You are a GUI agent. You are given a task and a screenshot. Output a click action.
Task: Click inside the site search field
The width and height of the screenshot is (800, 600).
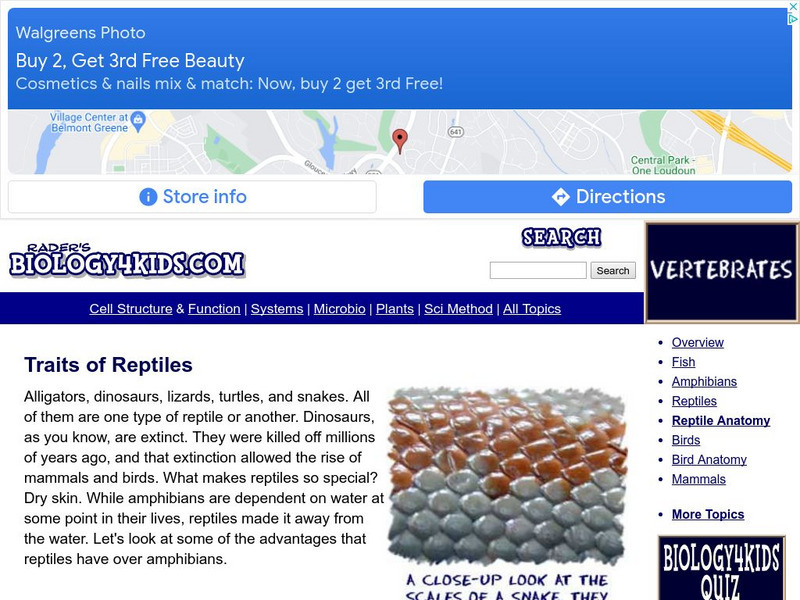(538, 270)
